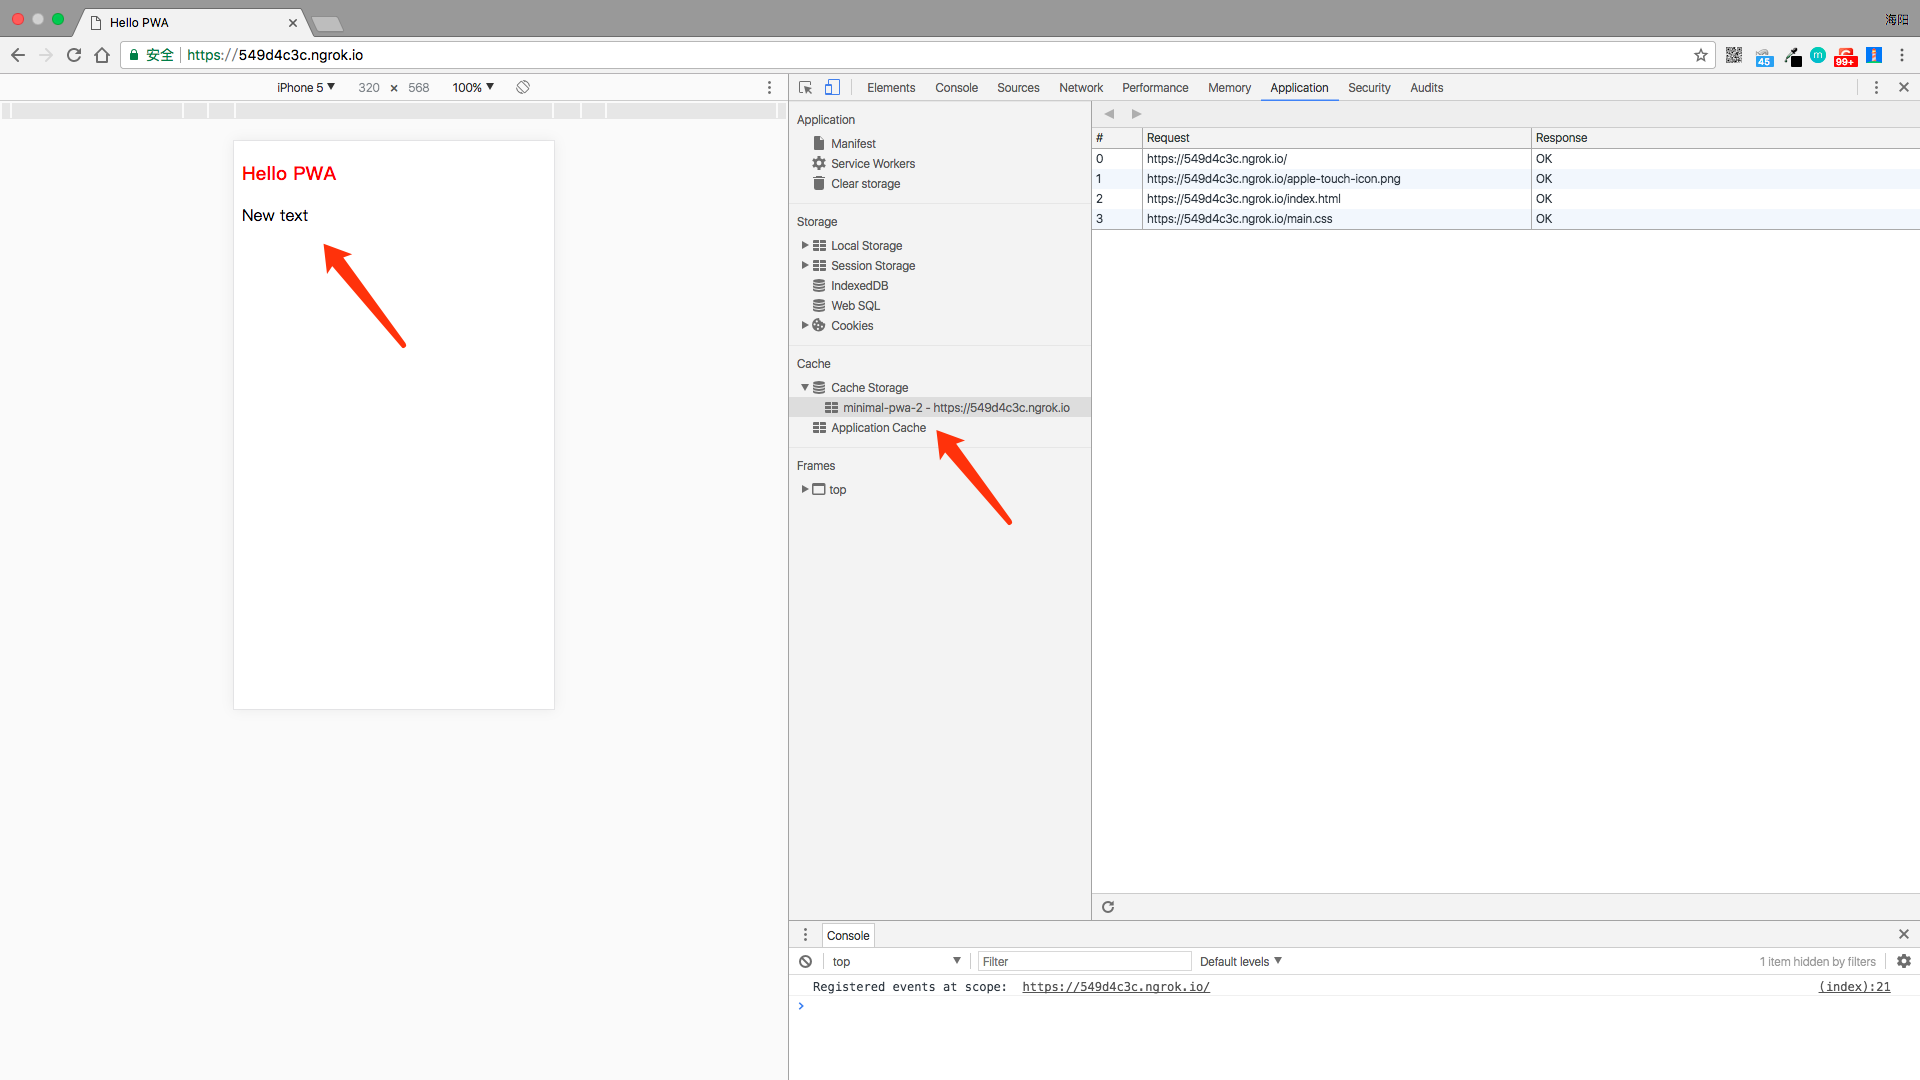1920x1080 pixels.
Task: Expand the top frame node
Action: tap(805, 489)
